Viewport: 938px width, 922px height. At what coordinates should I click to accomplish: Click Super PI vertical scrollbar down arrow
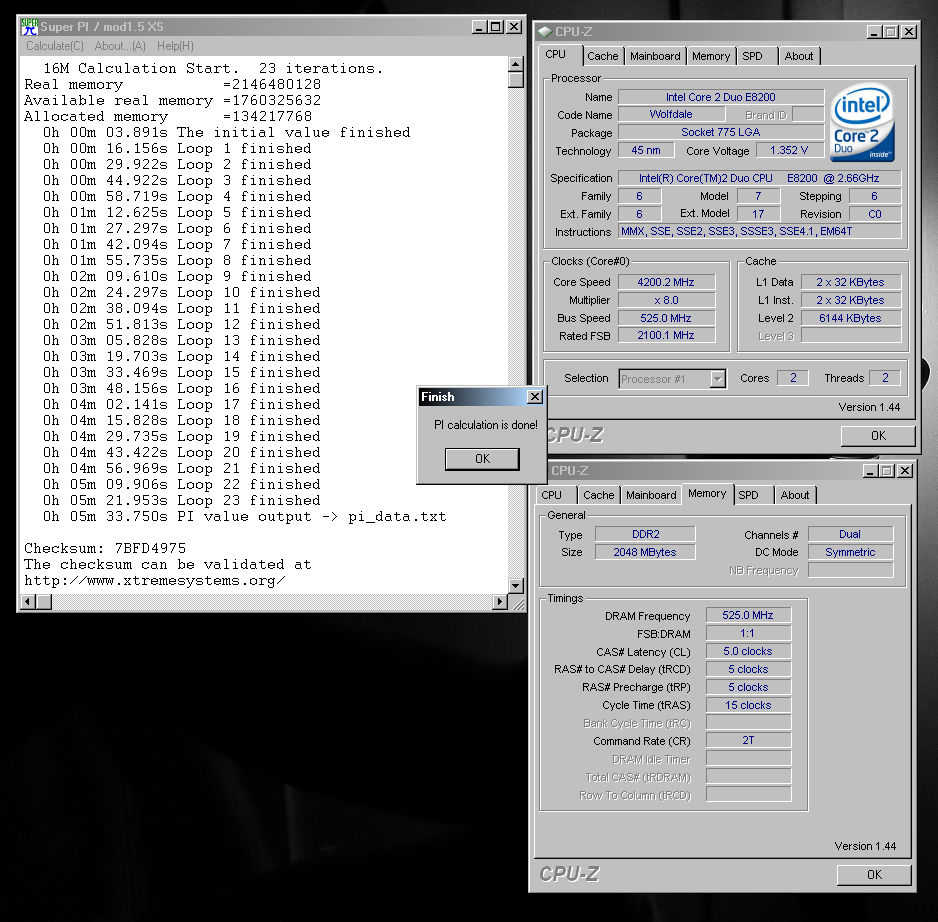[x=516, y=585]
